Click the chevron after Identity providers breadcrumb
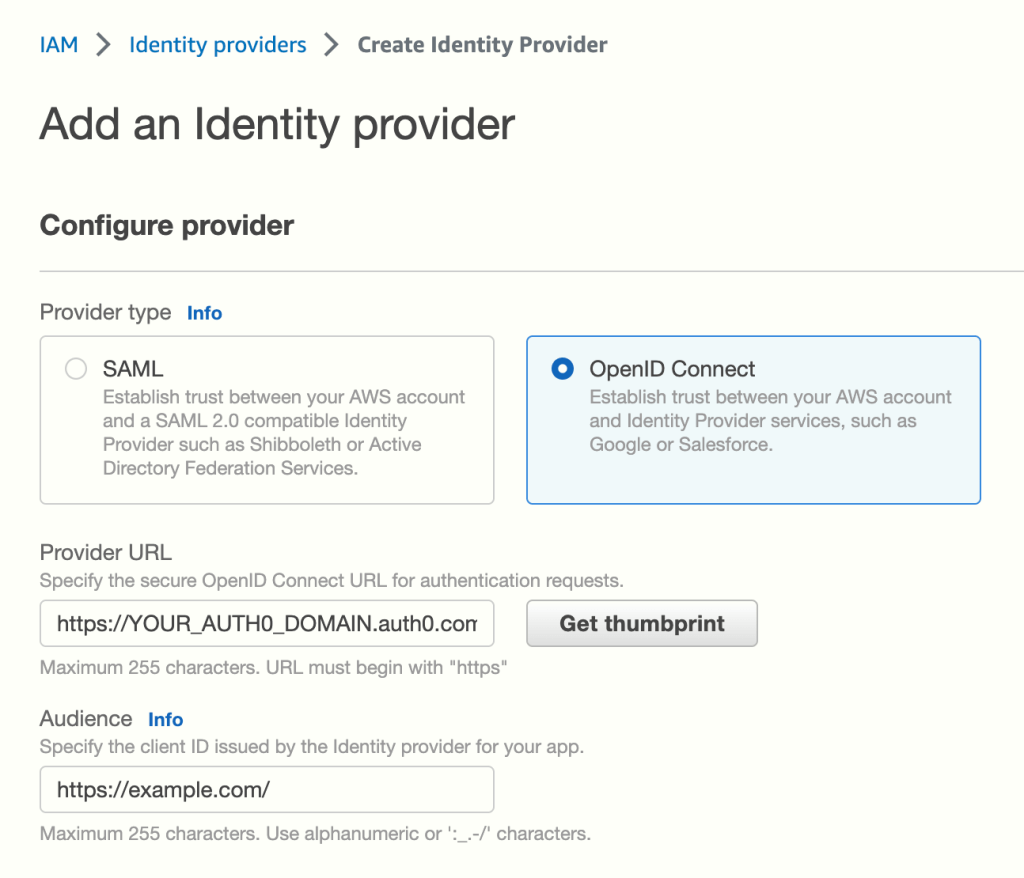The width and height of the screenshot is (1024, 878). (x=332, y=45)
